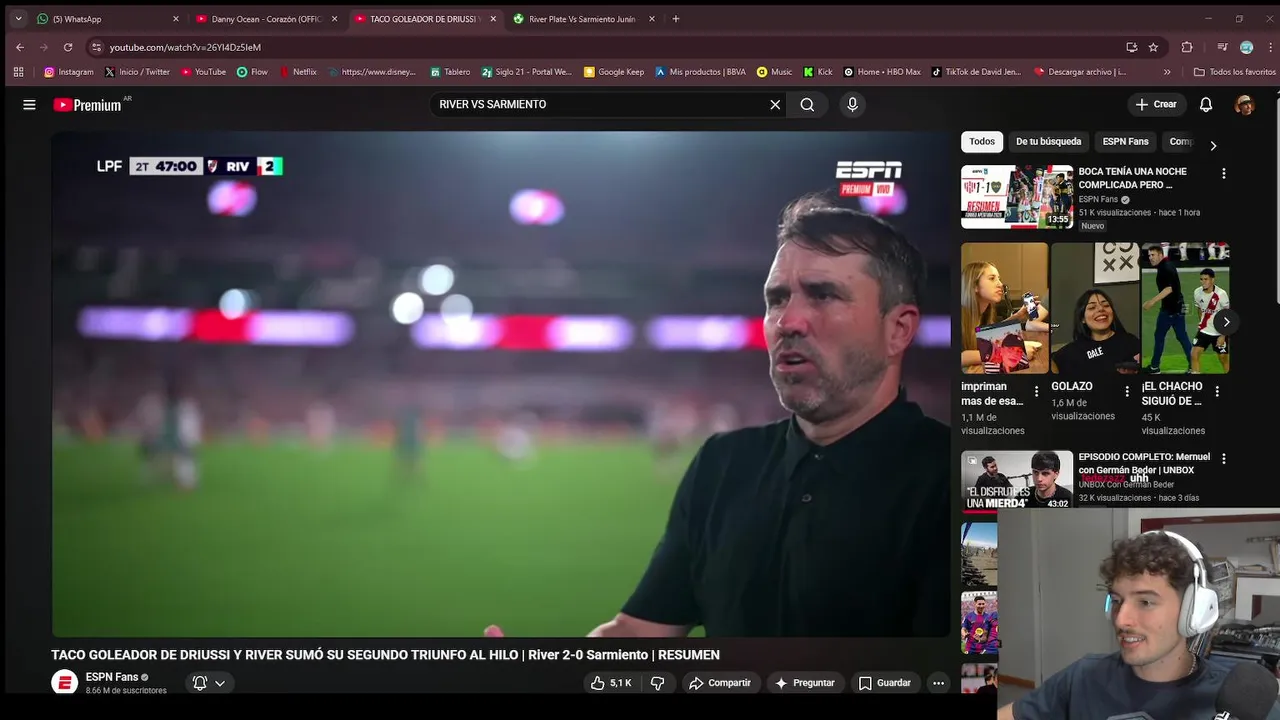
Task: Start voice search with the microphone icon
Action: coord(852,104)
